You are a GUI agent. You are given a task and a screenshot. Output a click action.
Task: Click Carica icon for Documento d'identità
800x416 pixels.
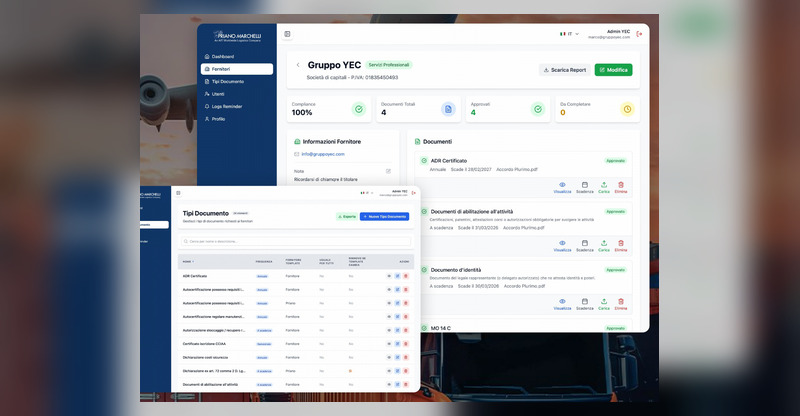[604, 304]
